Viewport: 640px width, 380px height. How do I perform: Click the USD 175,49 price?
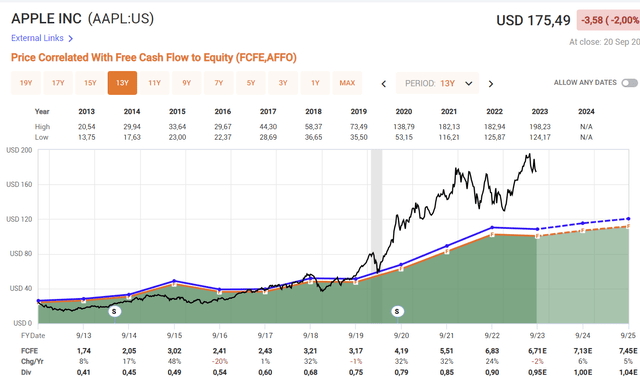(533, 20)
